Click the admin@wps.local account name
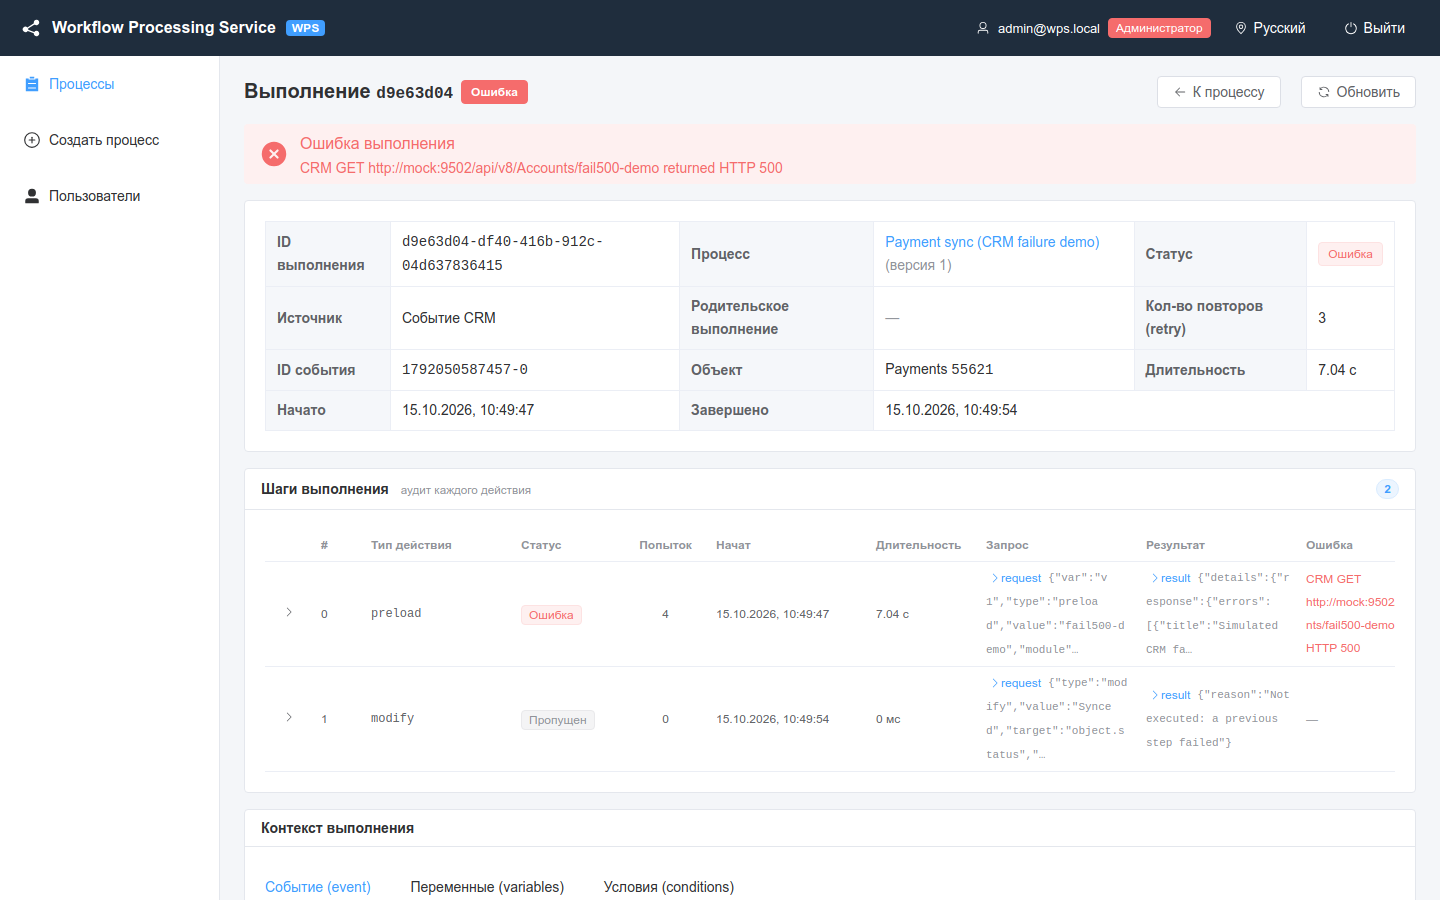This screenshot has height=900, width=1440. pyautogui.click(x=1049, y=28)
